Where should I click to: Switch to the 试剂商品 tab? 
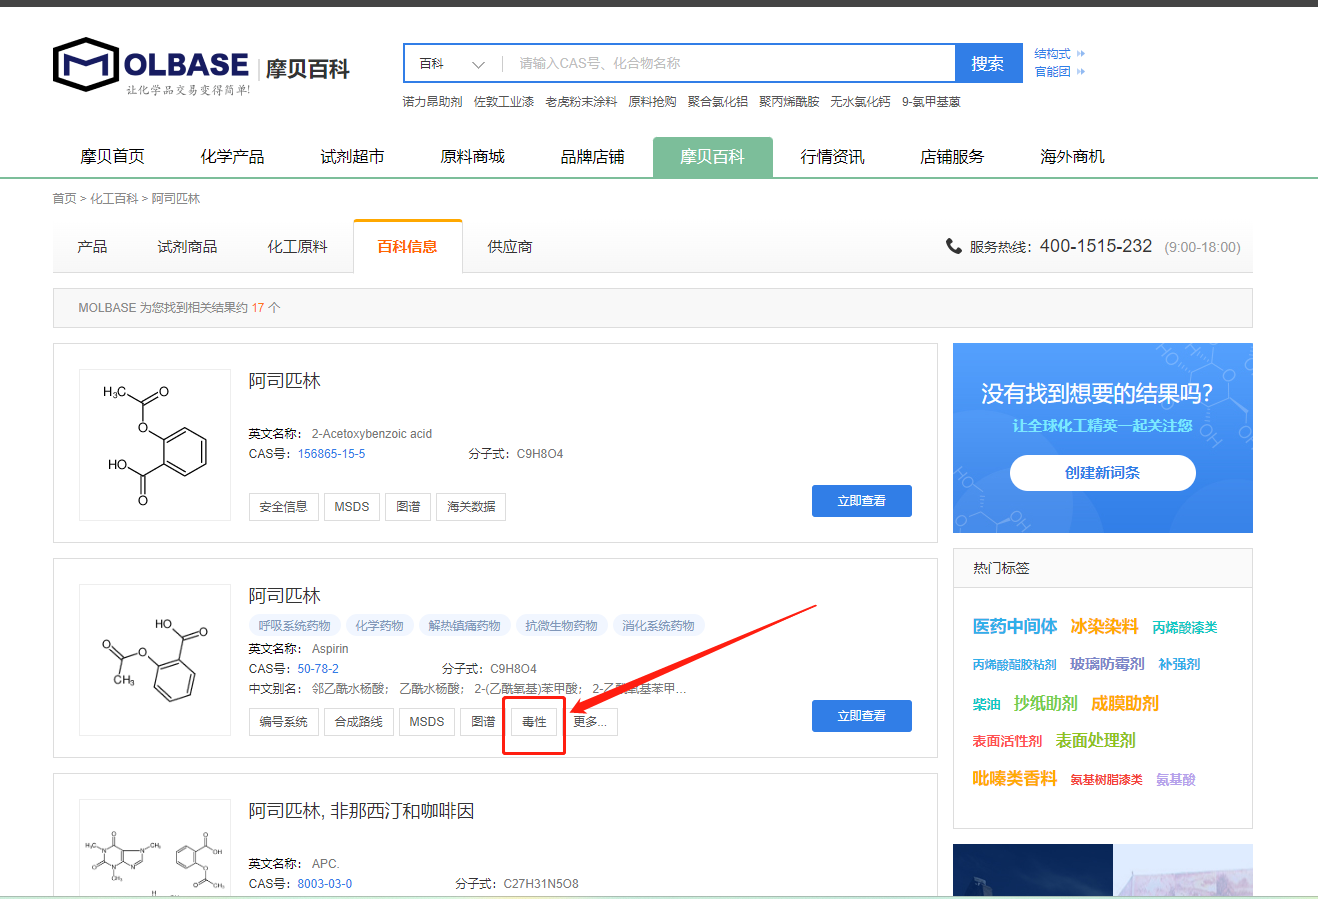(x=187, y=247)
